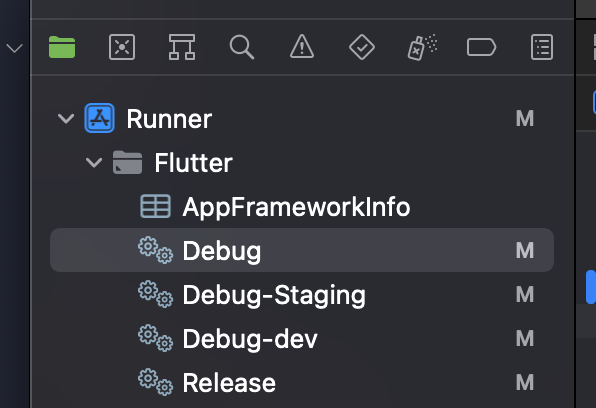Open the Breakpoint navigator tag icon
The height and width of the screenshot is (408, 596).
coord(482,47)
